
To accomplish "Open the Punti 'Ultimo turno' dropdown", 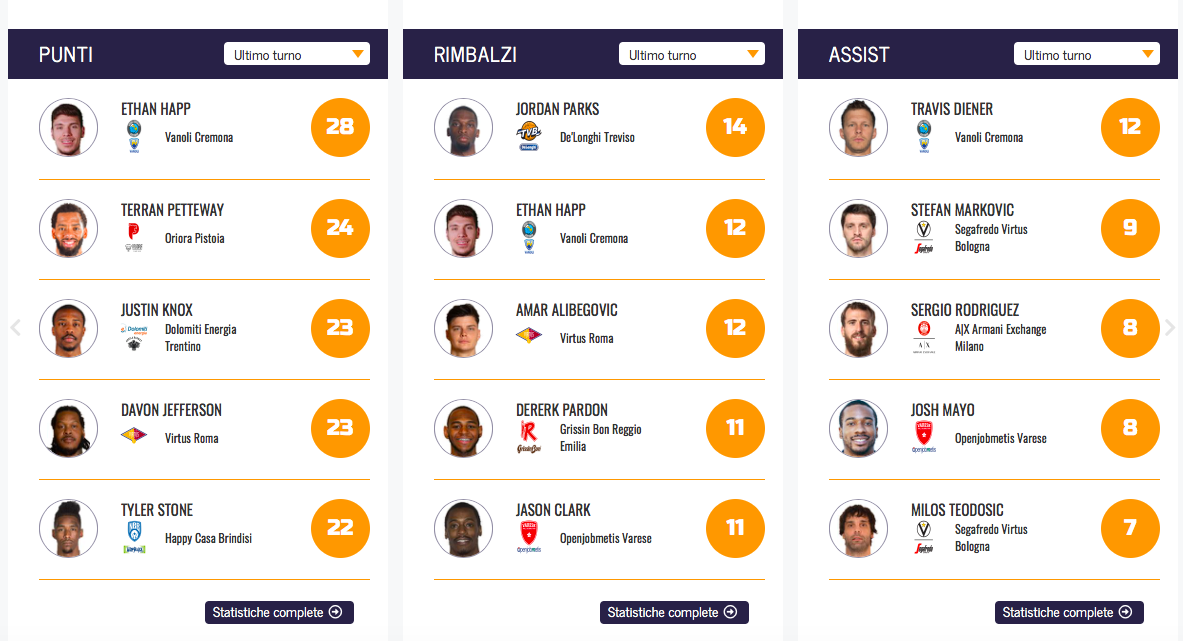I will [x=297, y=54].
